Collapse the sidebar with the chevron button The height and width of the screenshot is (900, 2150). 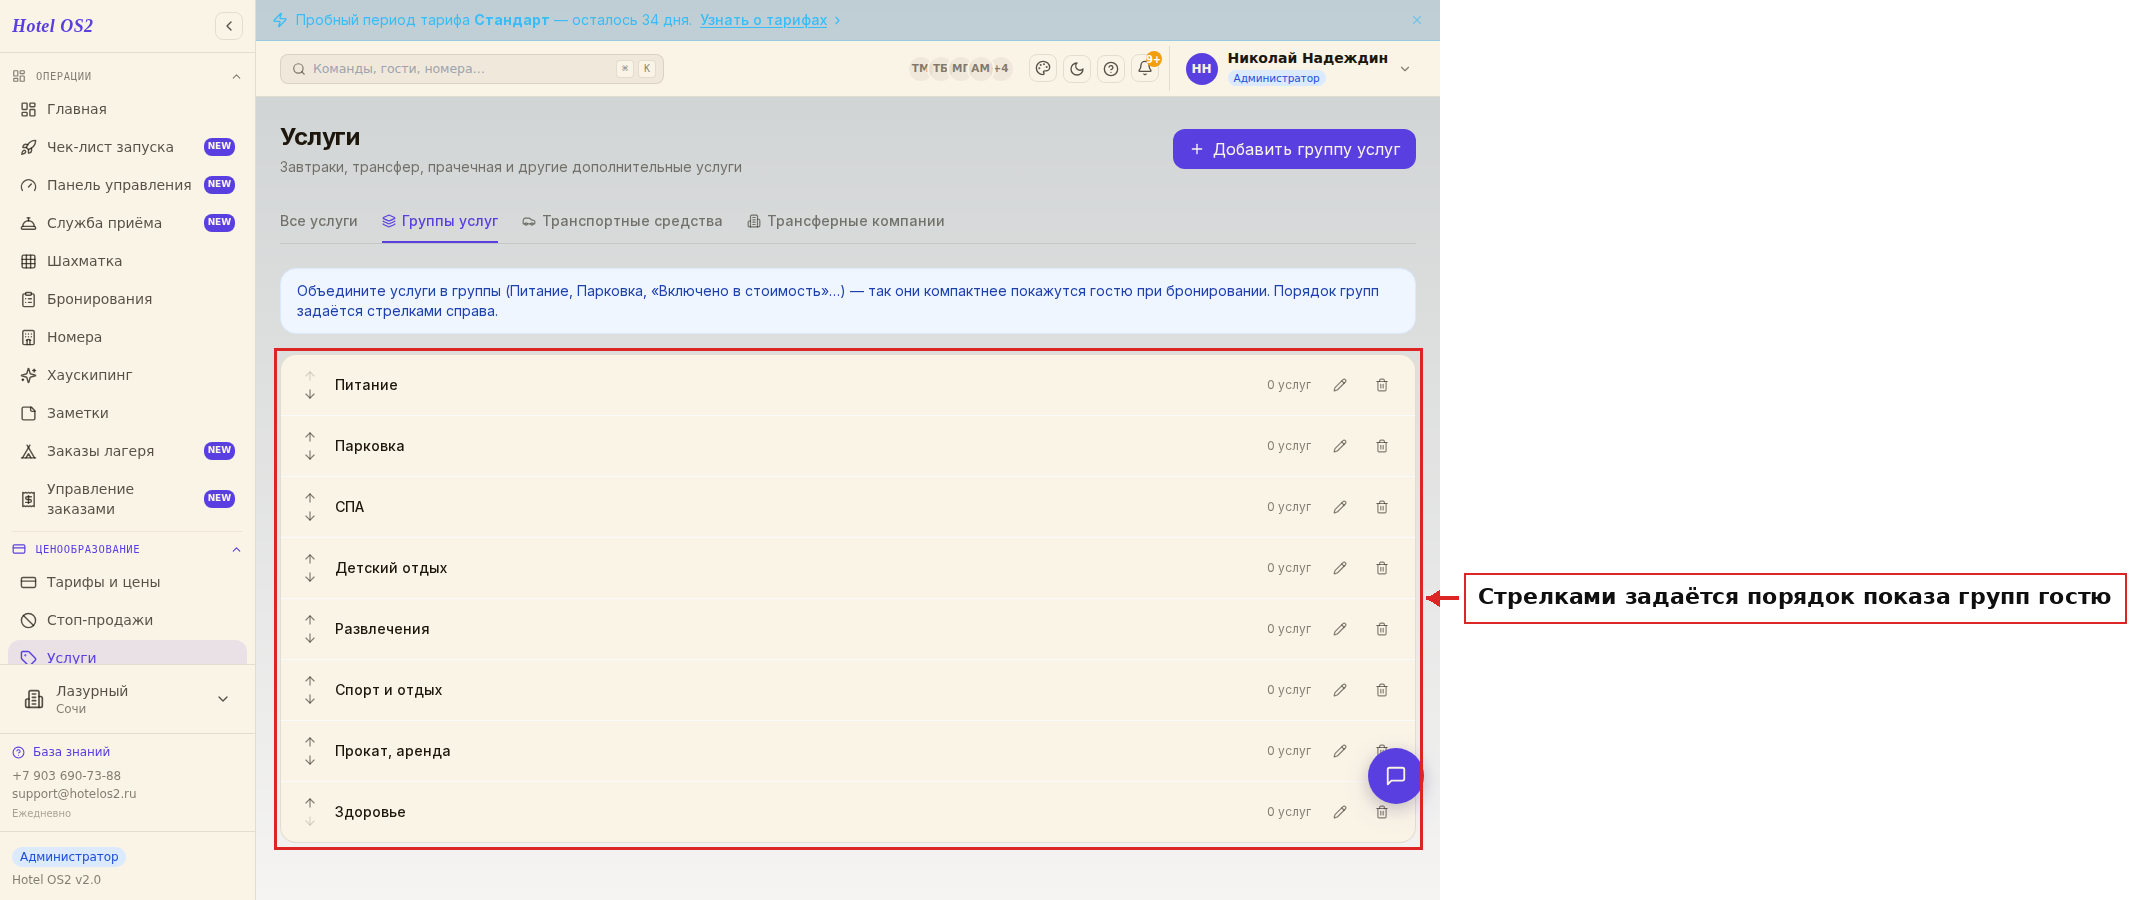point(229,26)
